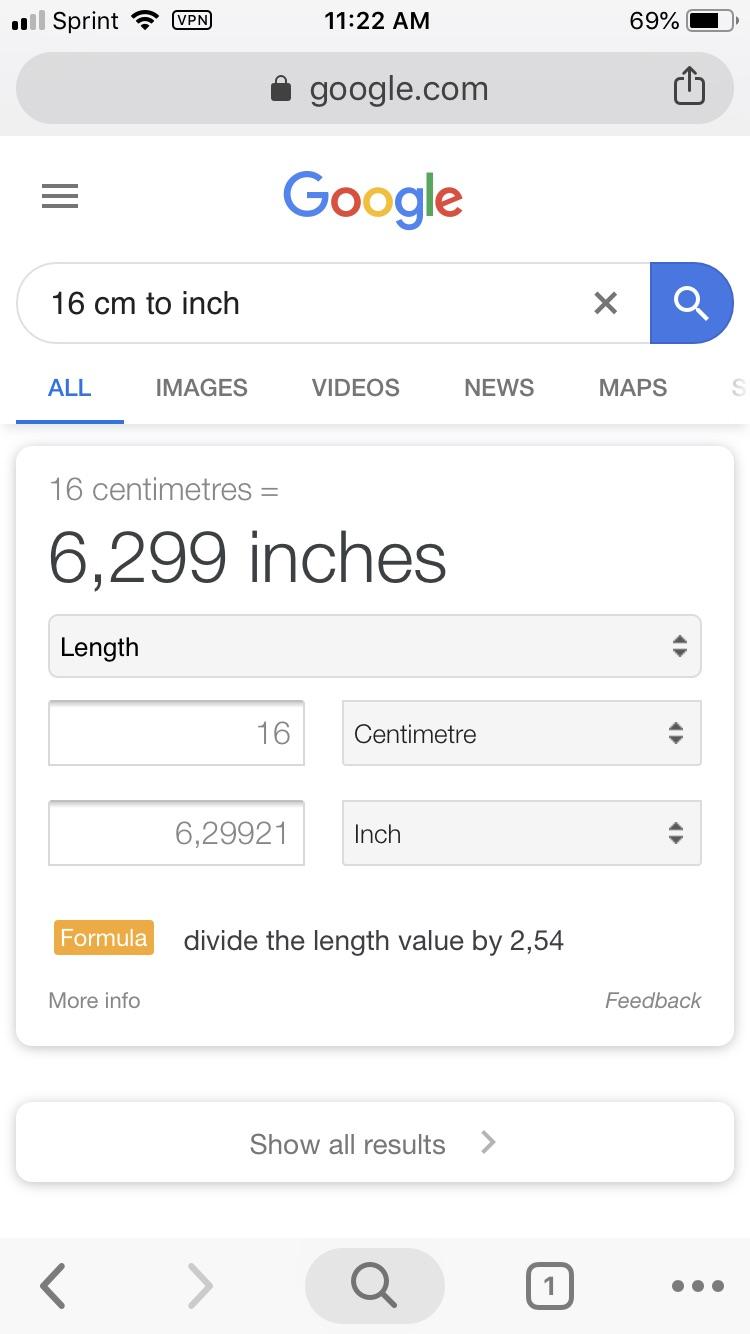
Task: Switch to the MAPS tab
Action: pyautogui.click(x=632, y=388)
